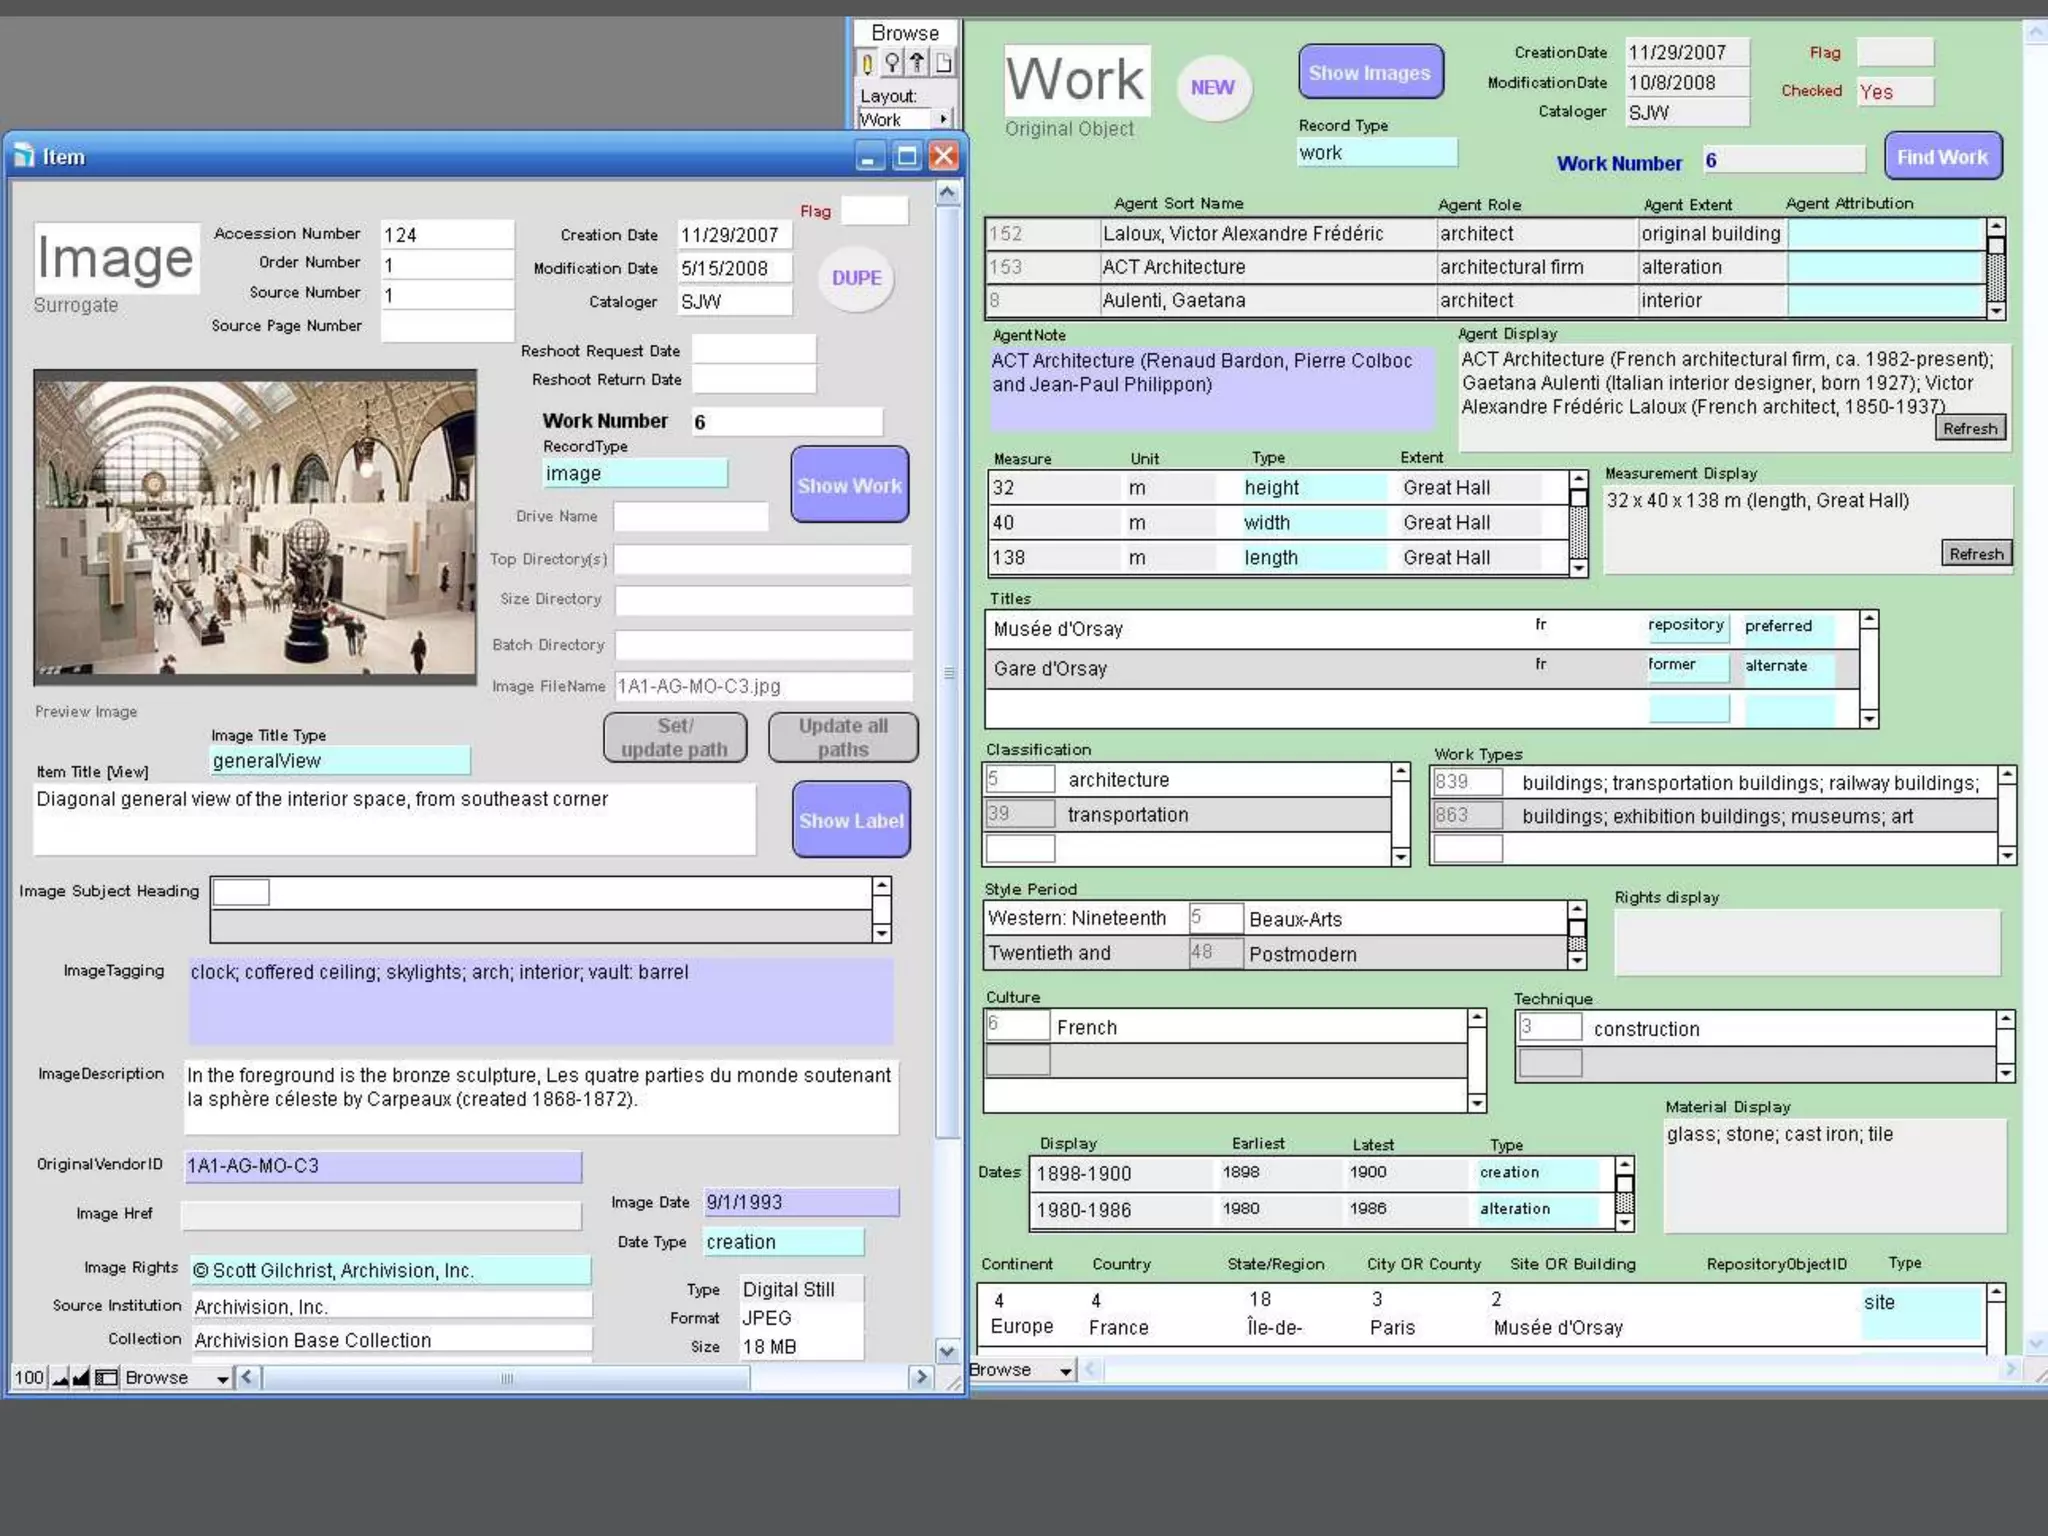Click the Preview mode page icon
2048x1536 pixels.
pyautogui.click(x=942, y=64)
